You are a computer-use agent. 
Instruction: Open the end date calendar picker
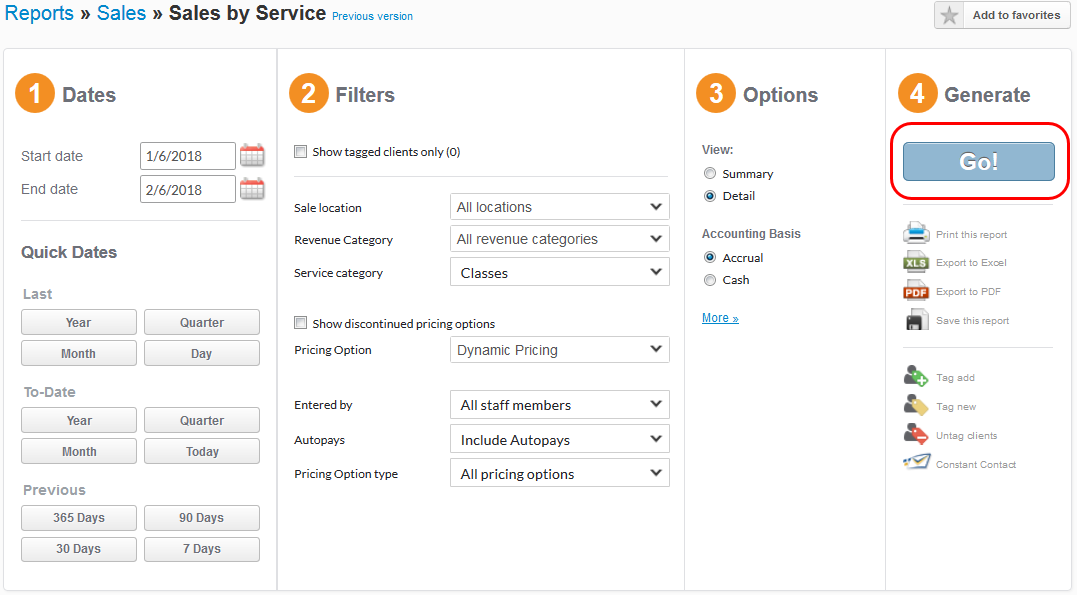[252, 188]
